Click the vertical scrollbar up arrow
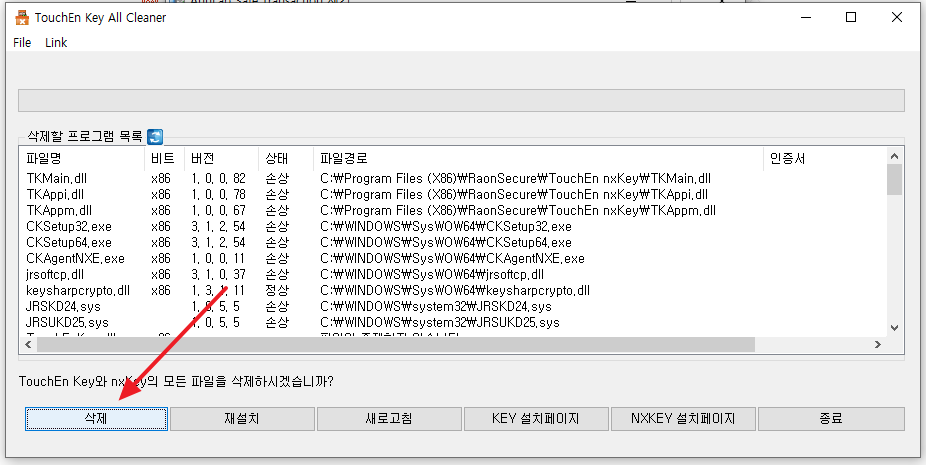The height and width of the screenshot is (465, 926). (x=894, y=157)
